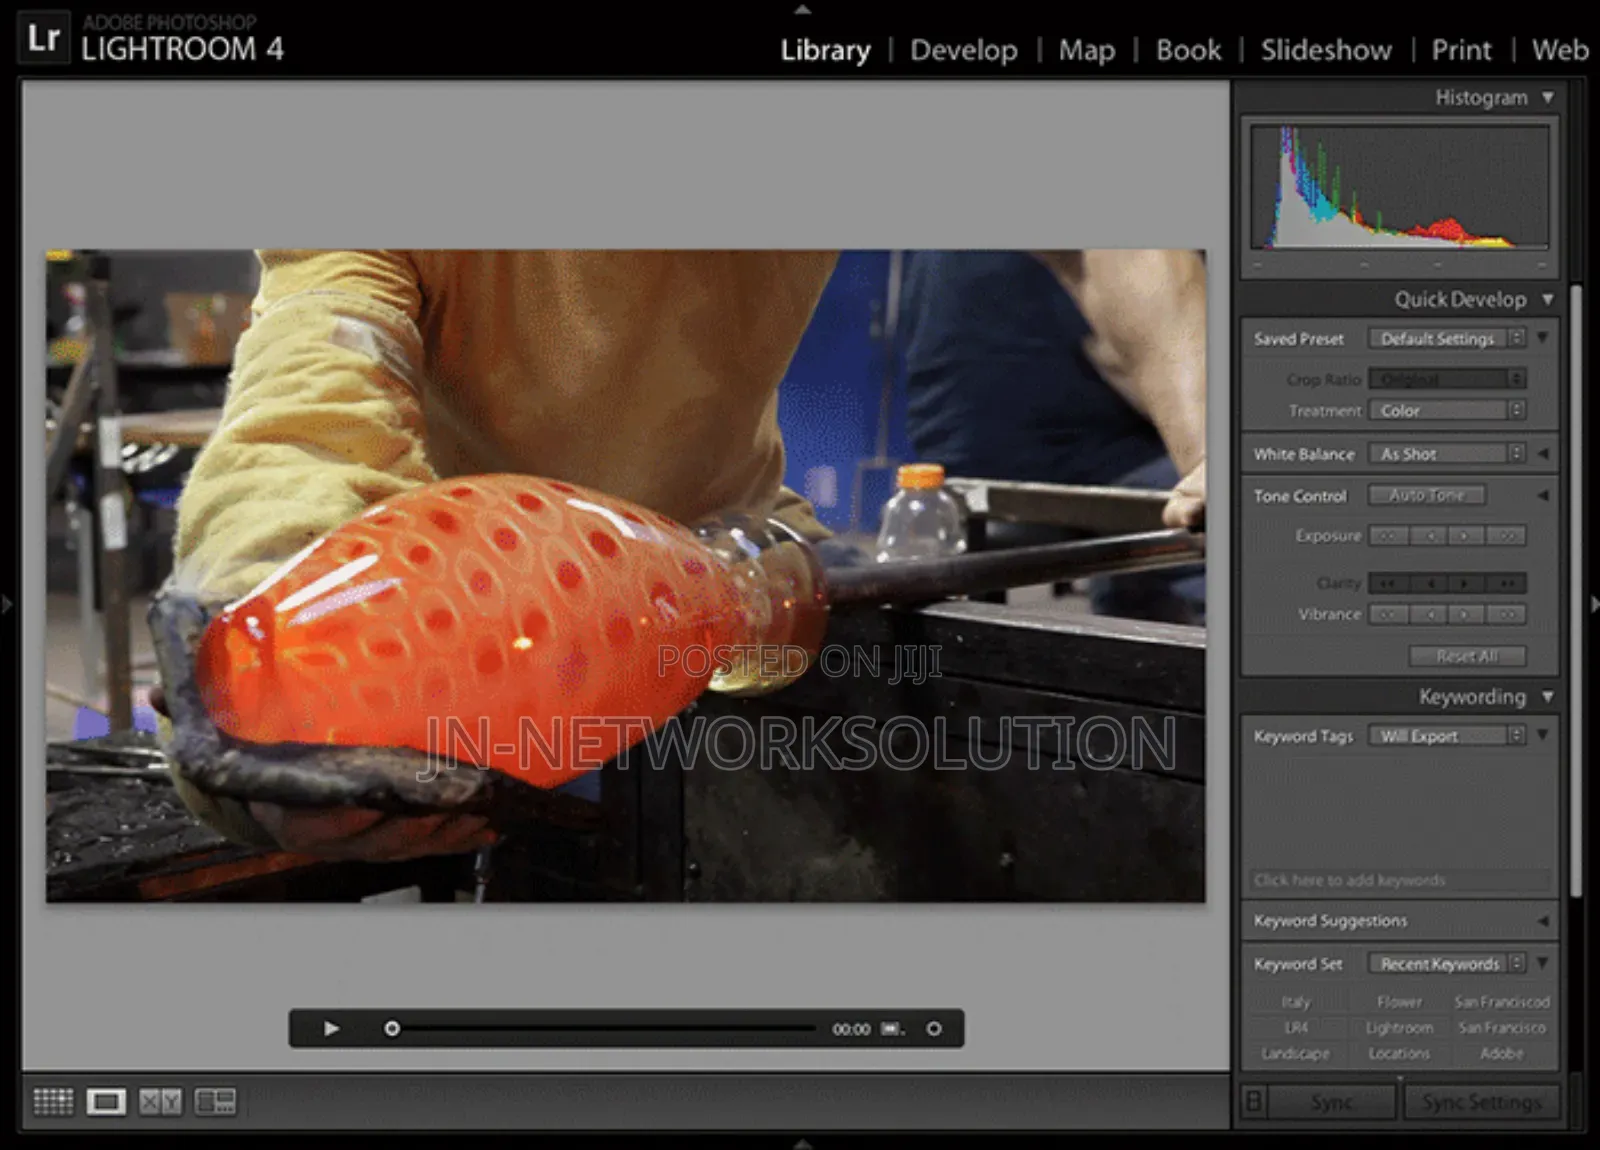Open the Book module
1600x1150 pixels.
coord(1188,50)
